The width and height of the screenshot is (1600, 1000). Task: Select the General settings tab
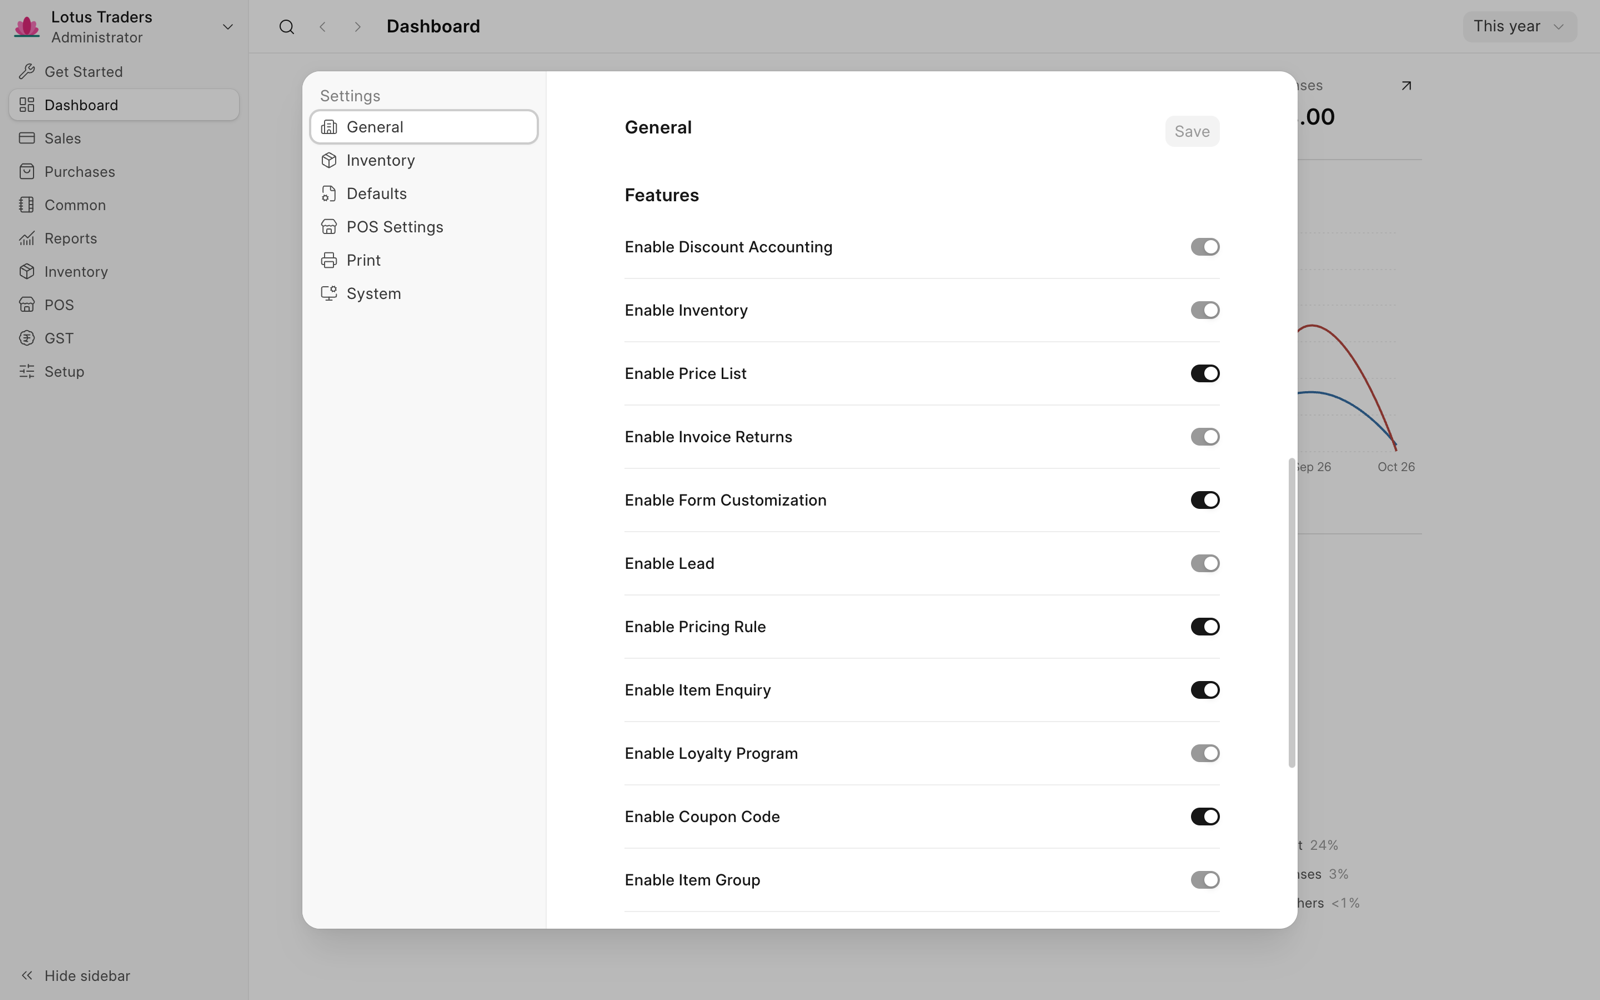pos(424,127)
